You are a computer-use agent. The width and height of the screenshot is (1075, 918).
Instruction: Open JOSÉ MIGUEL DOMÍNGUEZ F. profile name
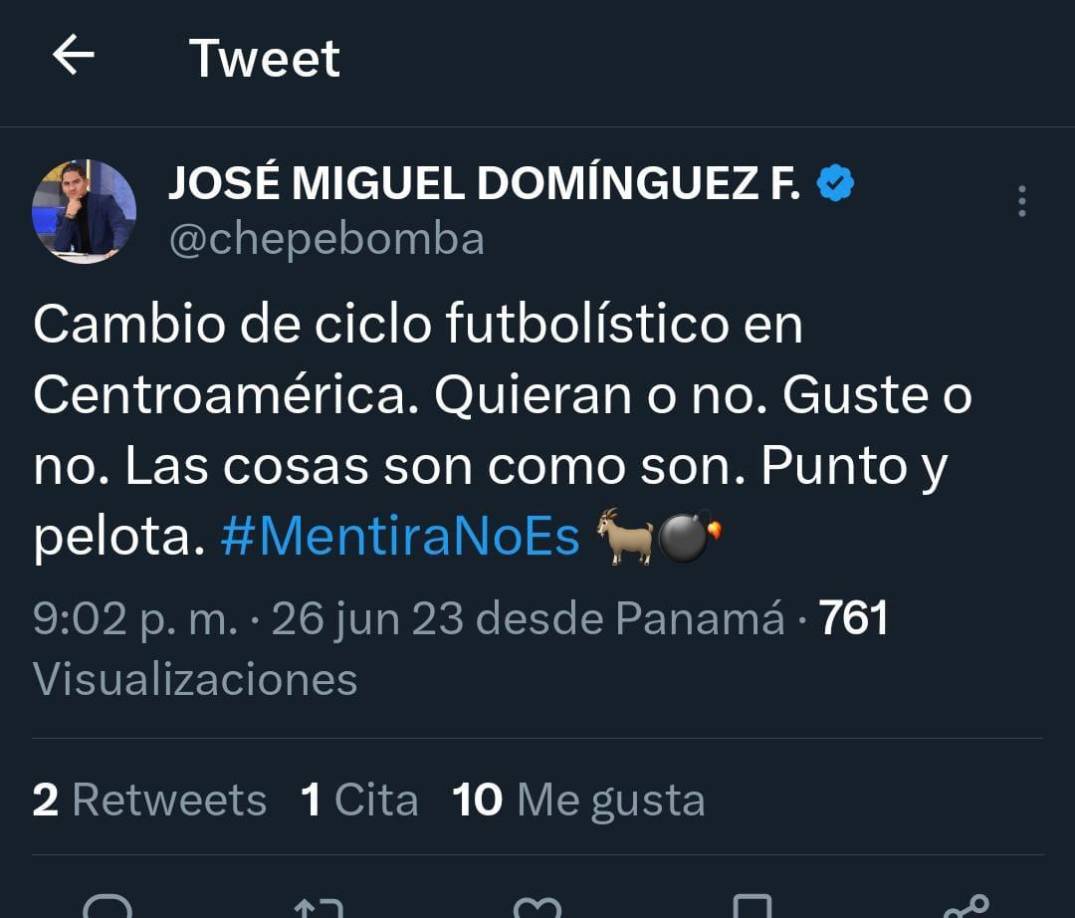[480, 182]
